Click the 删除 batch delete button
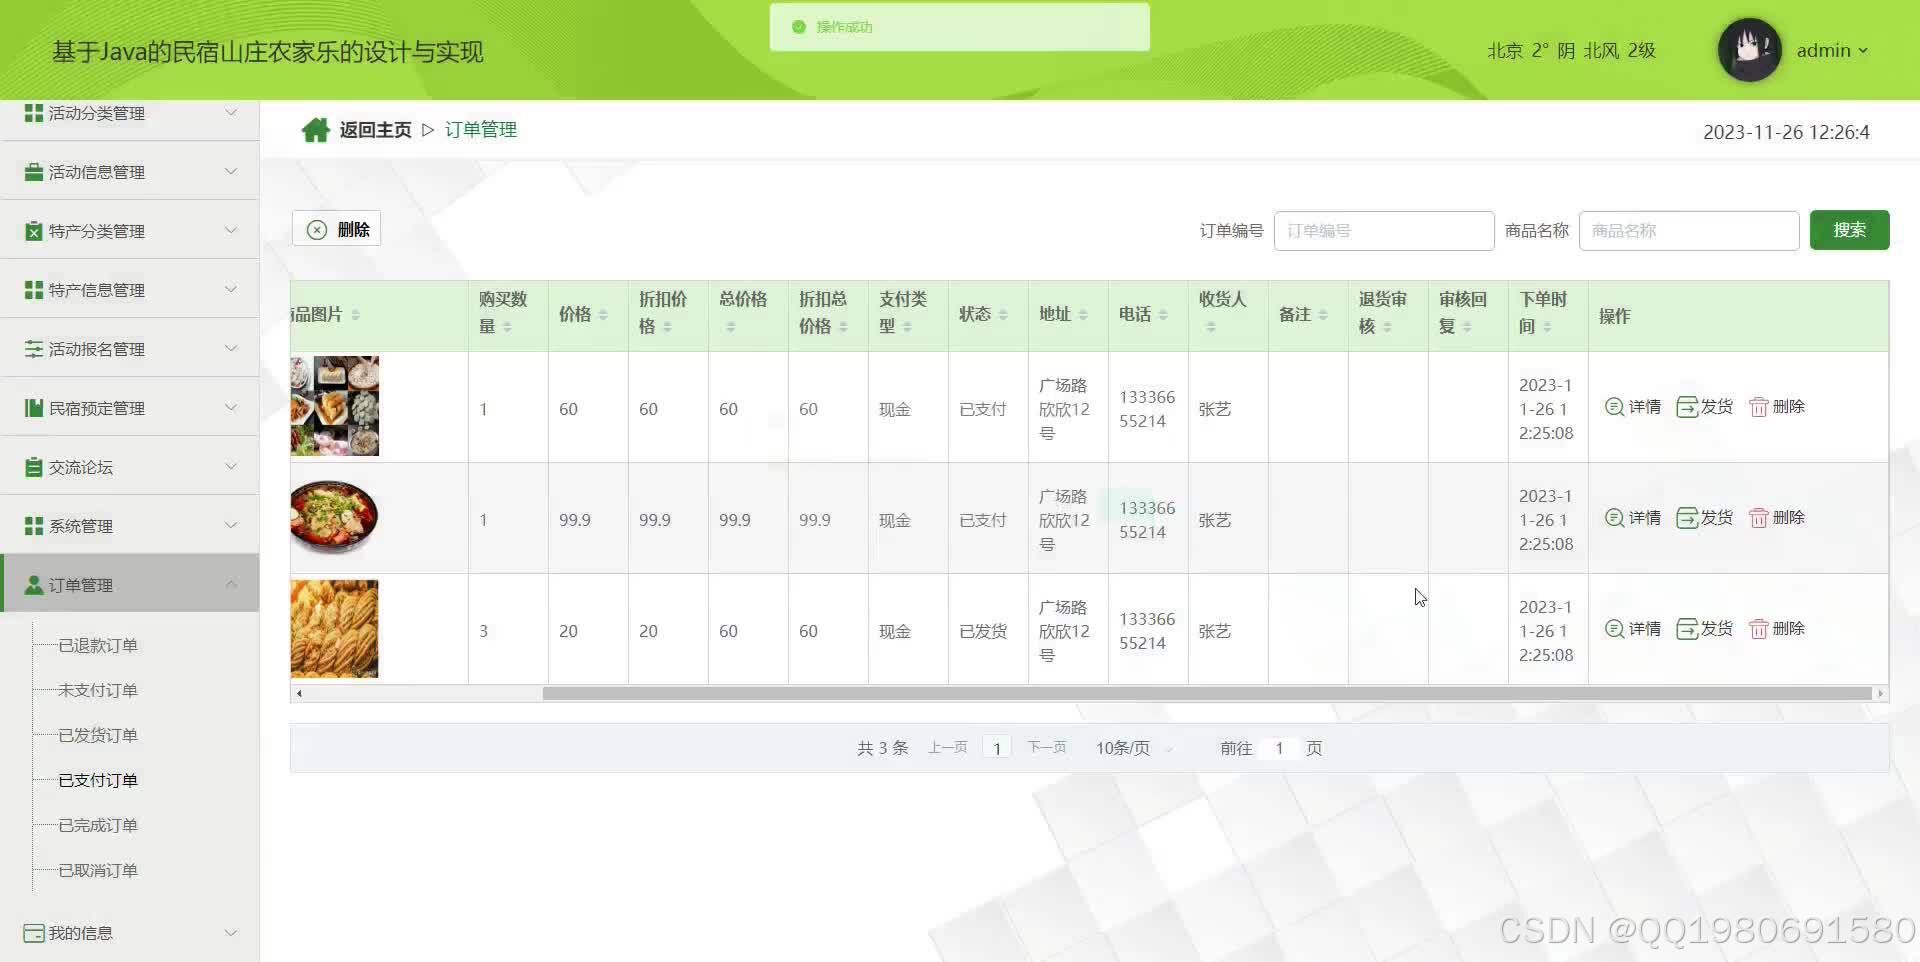 click(336, 229)
